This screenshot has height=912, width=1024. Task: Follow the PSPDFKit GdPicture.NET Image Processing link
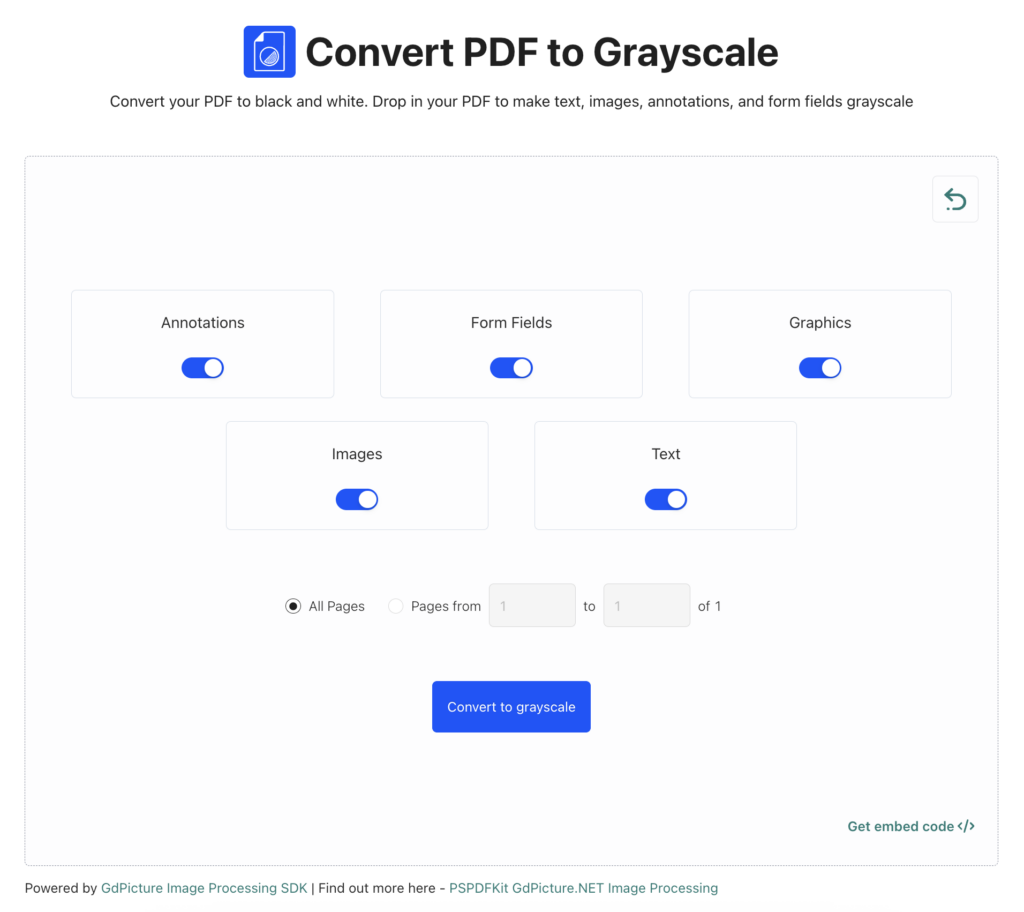[x=583, y=888]
